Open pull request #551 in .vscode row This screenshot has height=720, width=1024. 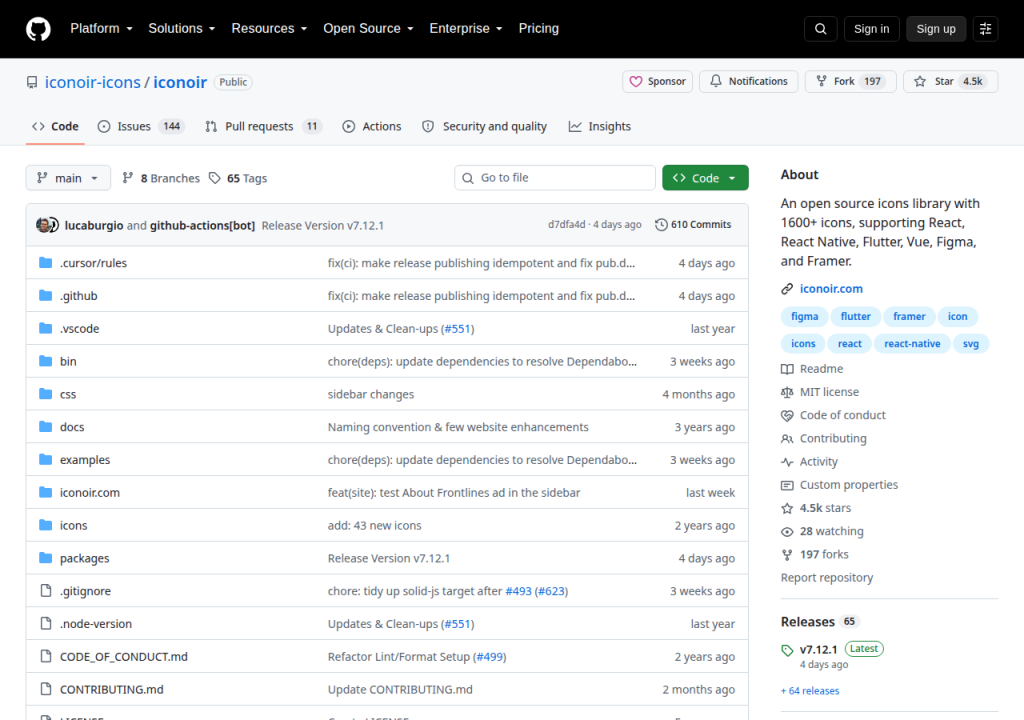(x=457, y=329)
